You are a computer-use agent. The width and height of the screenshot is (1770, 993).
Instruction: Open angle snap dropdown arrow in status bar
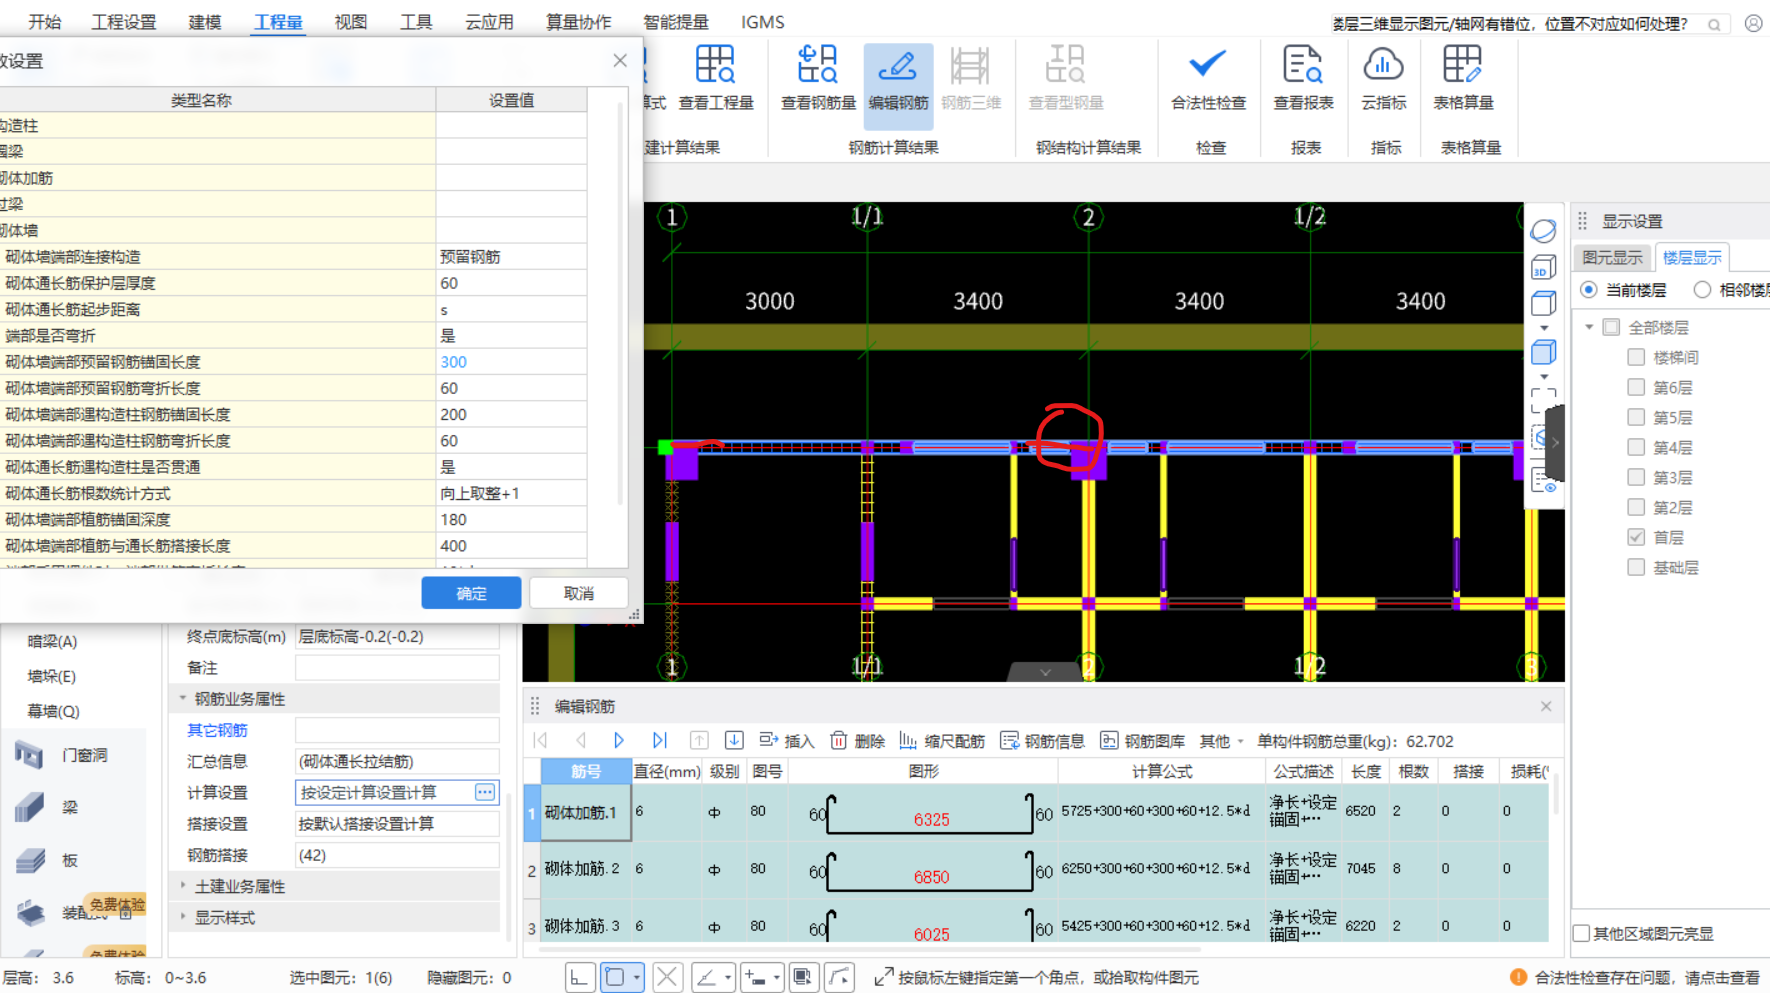coord(728,977)
